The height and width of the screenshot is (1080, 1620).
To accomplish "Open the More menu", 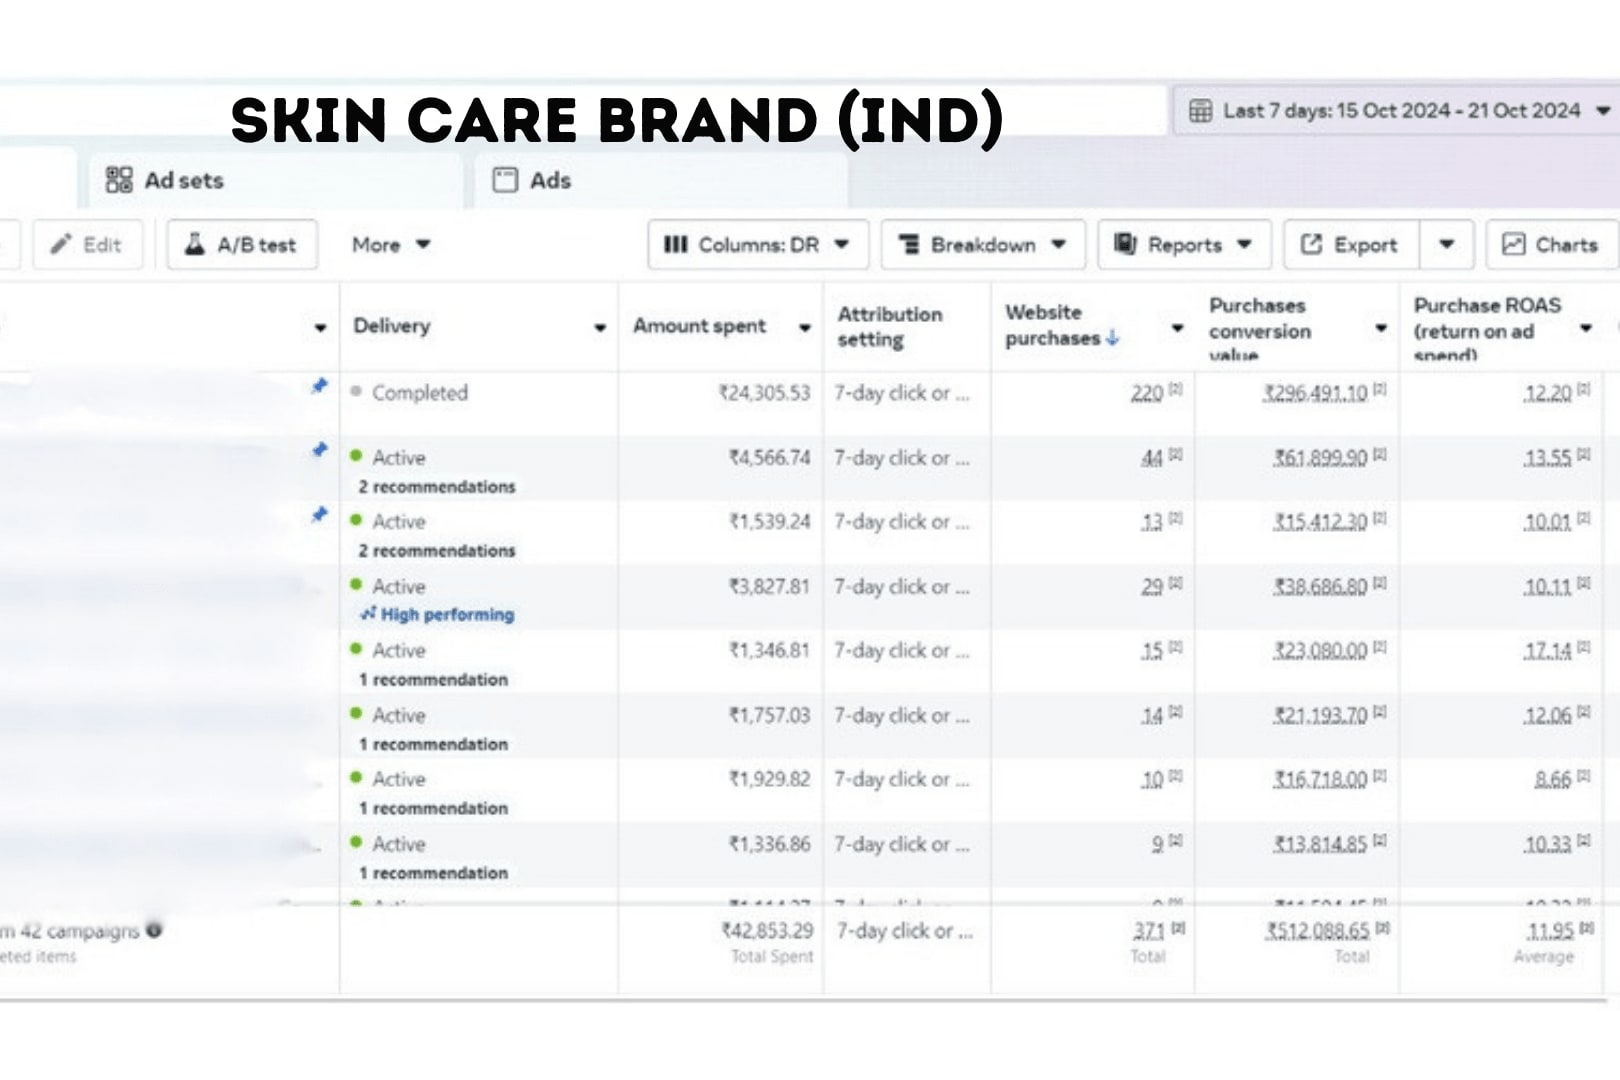I will pyautogui.click(x=390, y=245).
